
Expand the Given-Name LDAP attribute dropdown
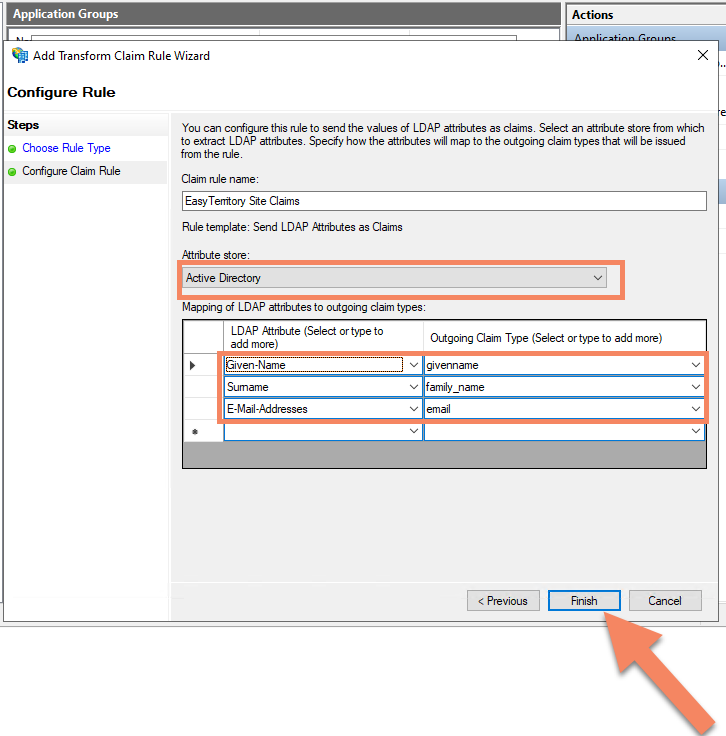point(413,365)
